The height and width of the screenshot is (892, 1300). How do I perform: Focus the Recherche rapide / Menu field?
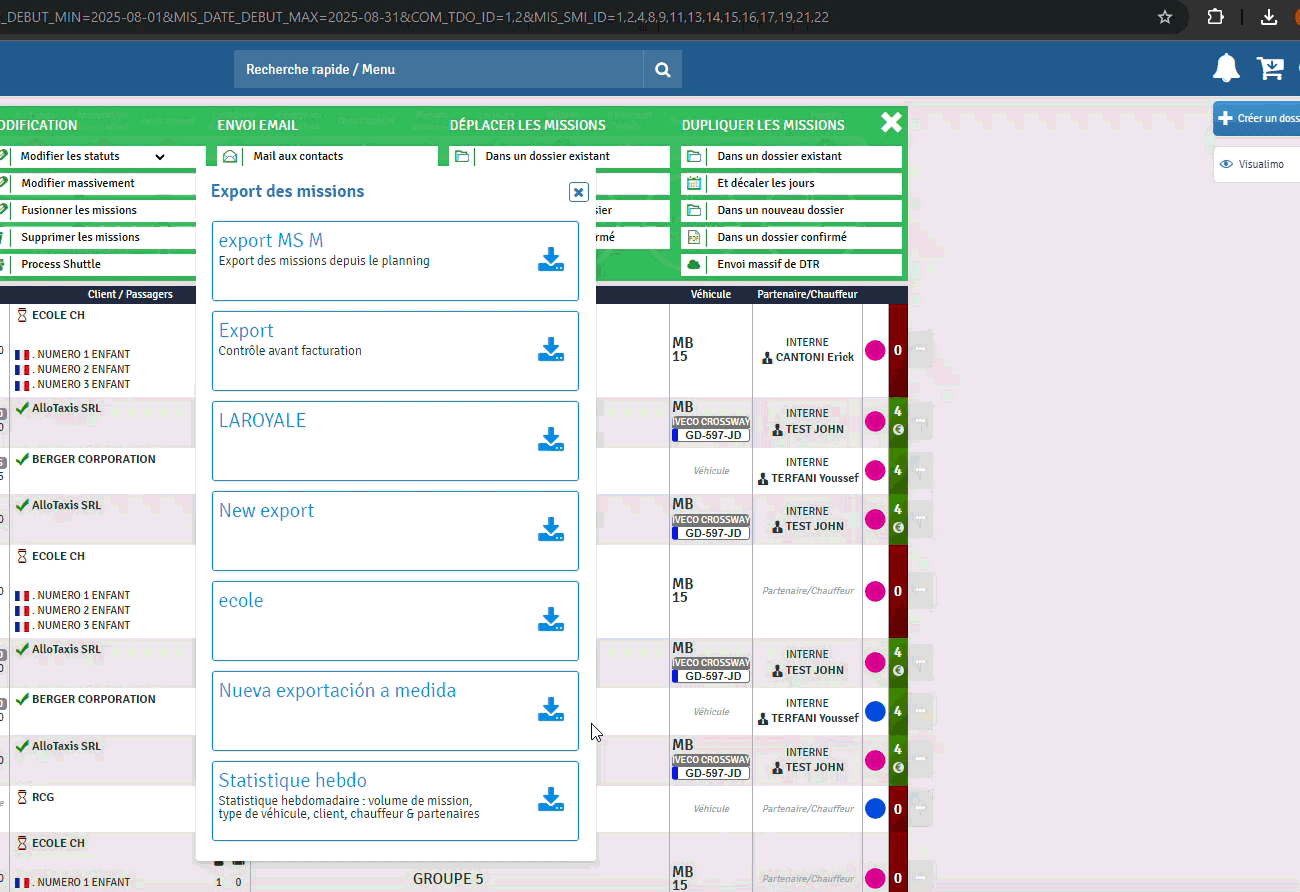438,70
